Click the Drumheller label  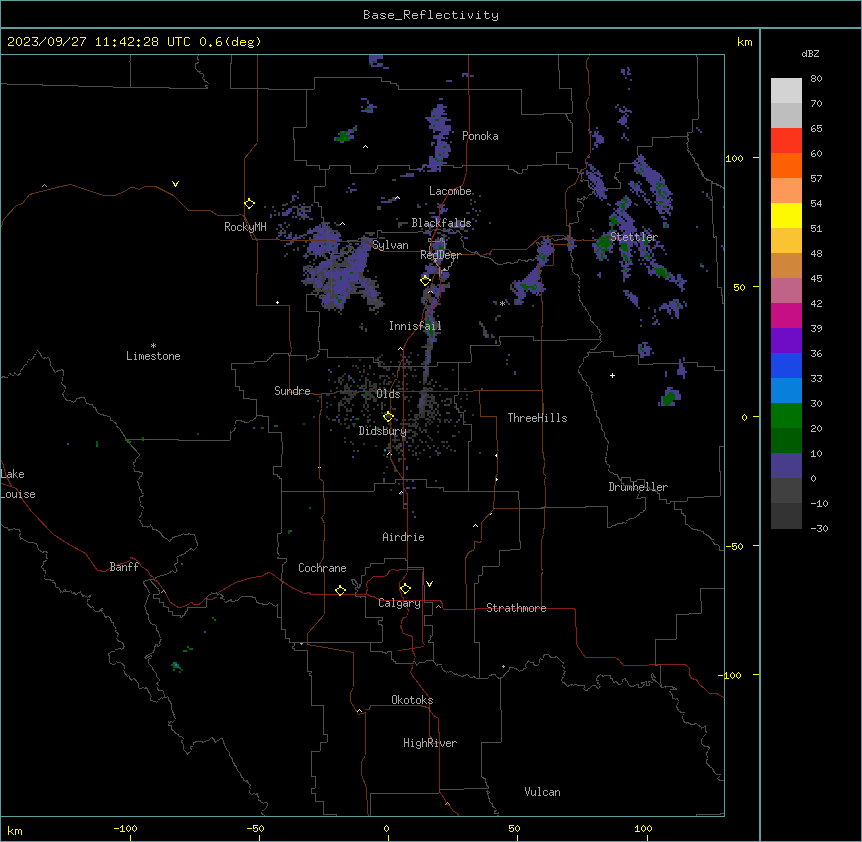[638, 487]
